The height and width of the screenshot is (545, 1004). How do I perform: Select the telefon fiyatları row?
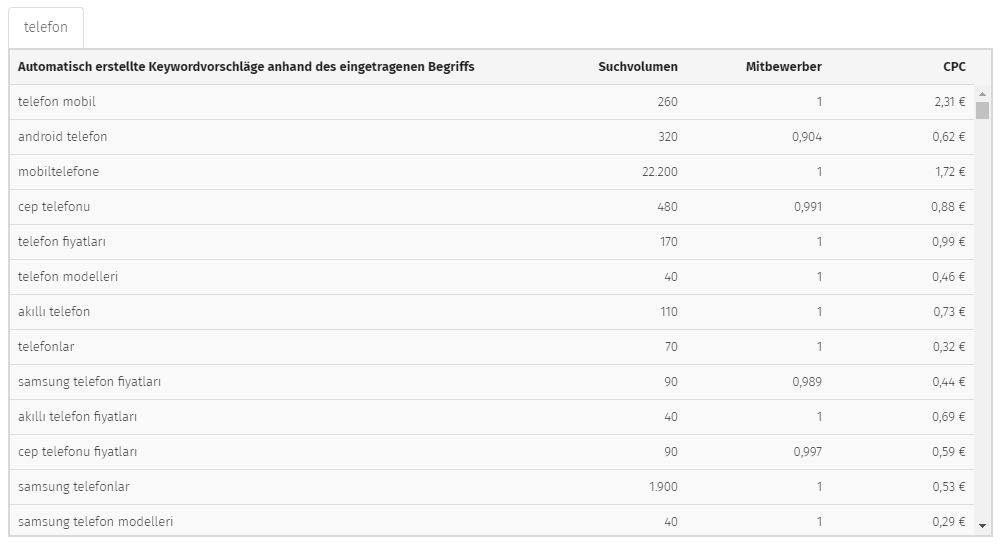click(492, 242)
